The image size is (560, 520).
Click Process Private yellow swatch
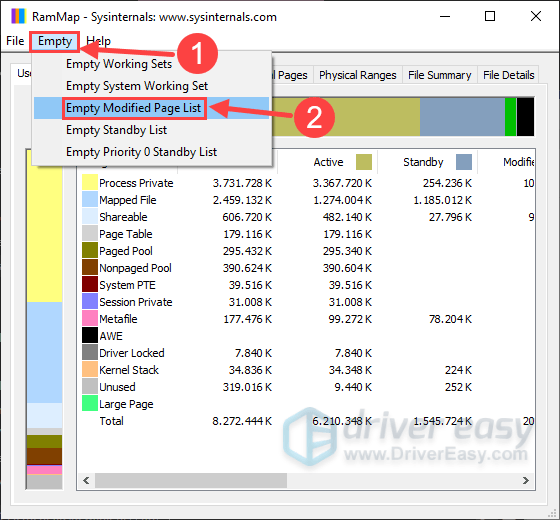pyautogui.click(x=90, y=182)
